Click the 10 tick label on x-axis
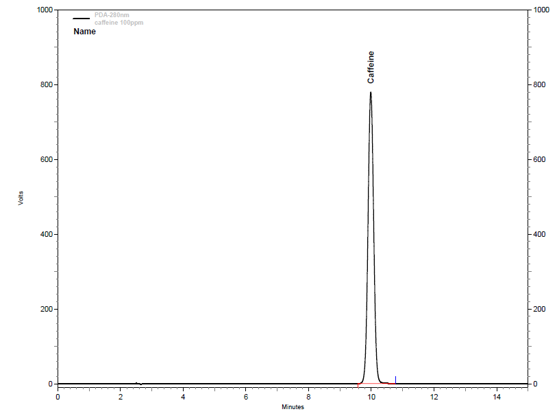 [x=371, y=397]
